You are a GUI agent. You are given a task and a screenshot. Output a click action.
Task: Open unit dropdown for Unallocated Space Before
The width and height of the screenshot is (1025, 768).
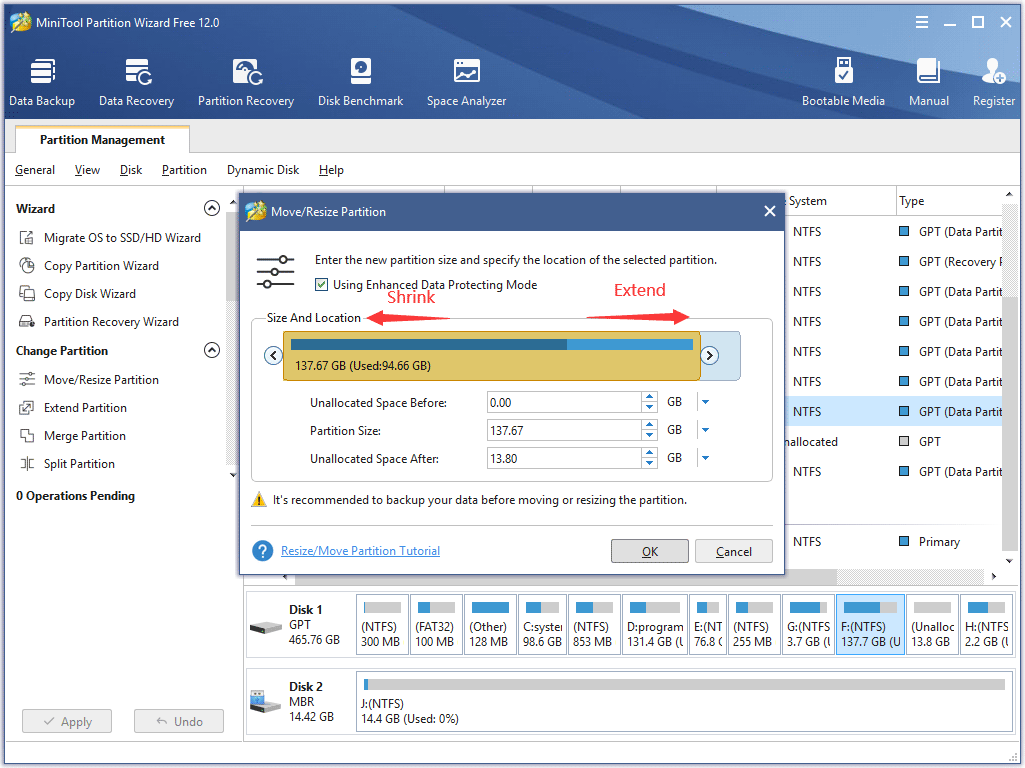[x=705, y=402]
